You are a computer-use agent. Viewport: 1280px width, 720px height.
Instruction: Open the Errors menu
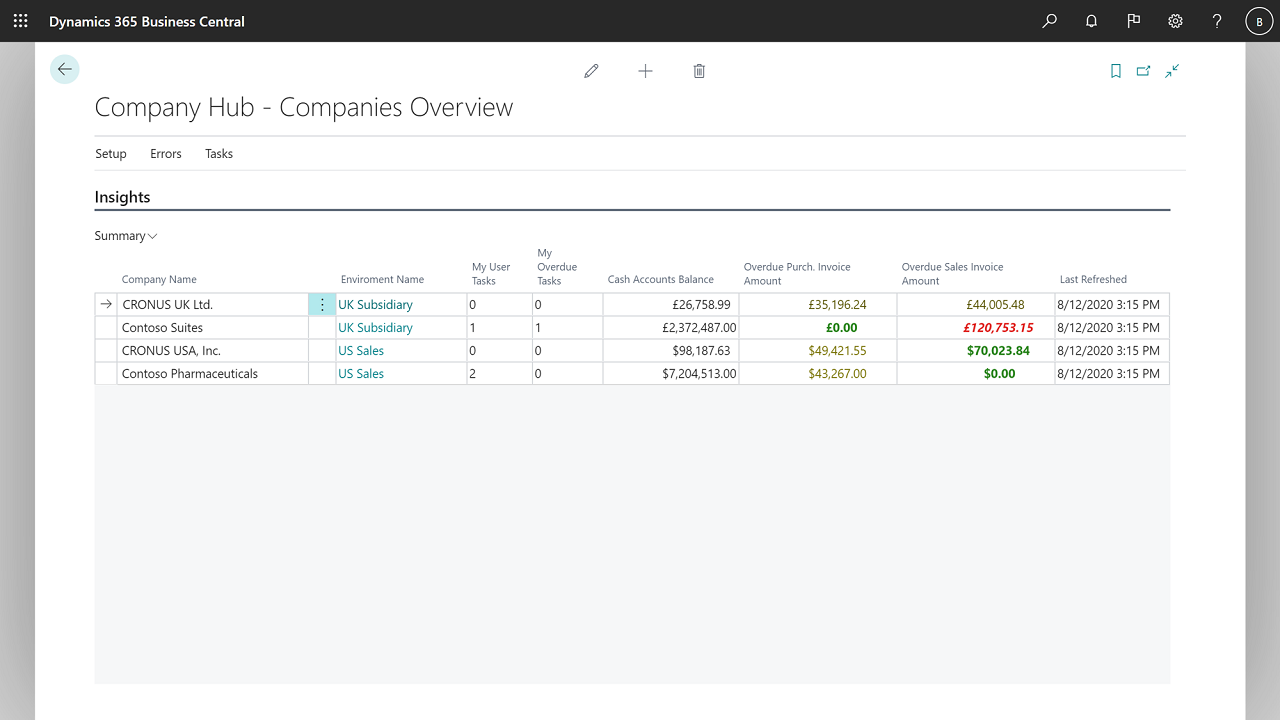[166, 154]
